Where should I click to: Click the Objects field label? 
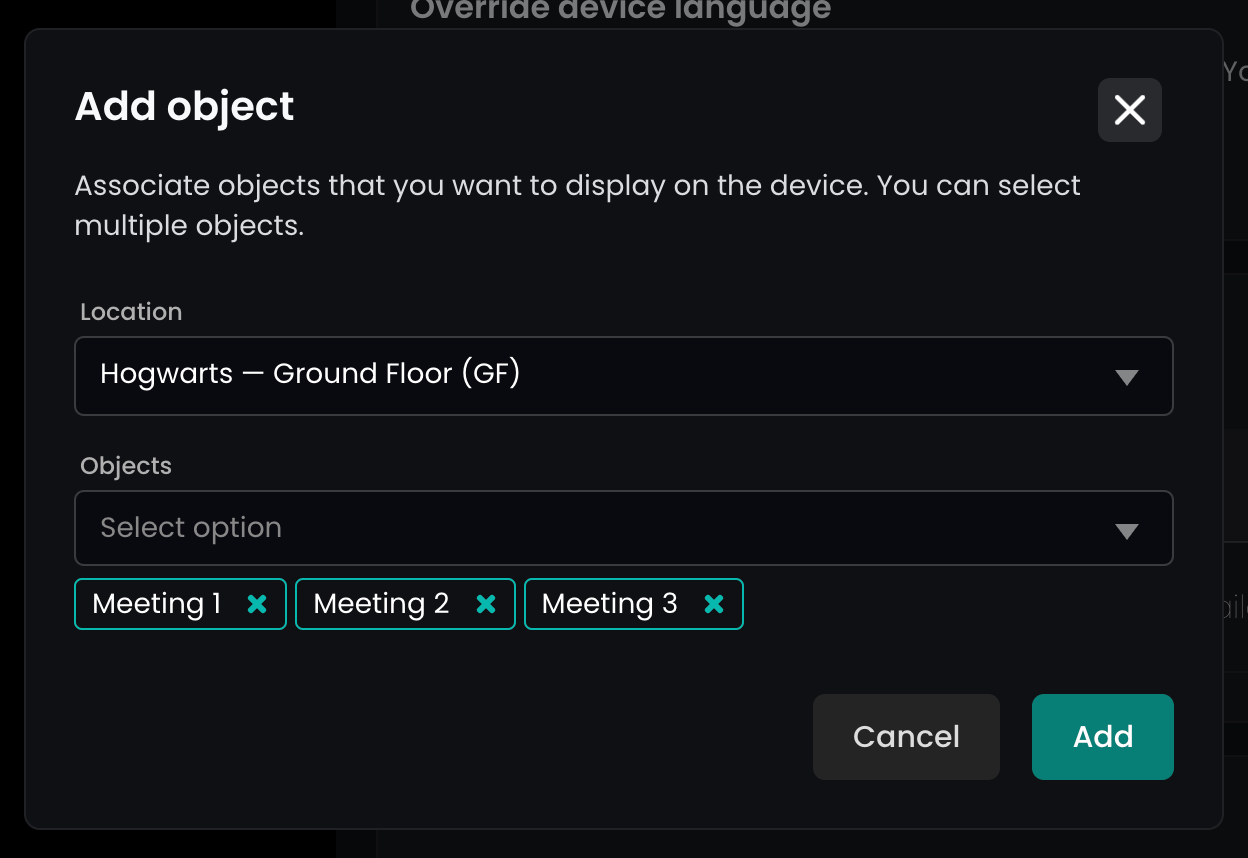pyautogui.click(x=126, y=466)
